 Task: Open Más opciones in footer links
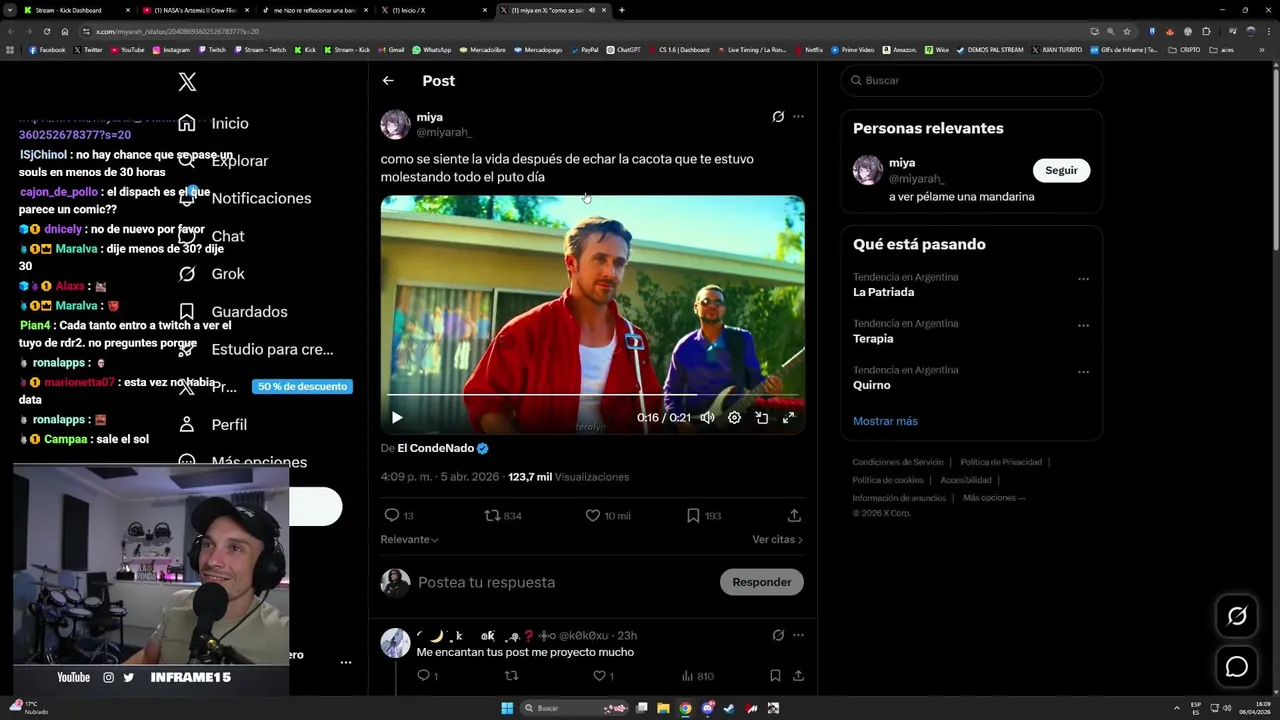tap(994, 498)
